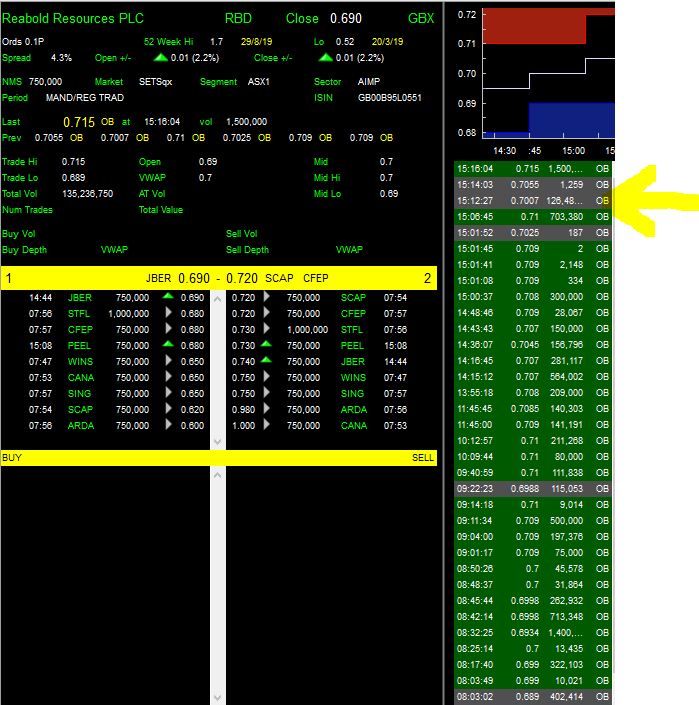Viewport: 699px width, 705px height.
Task: Click 15:00 label on chart time axis
Action: coord(574,151)
